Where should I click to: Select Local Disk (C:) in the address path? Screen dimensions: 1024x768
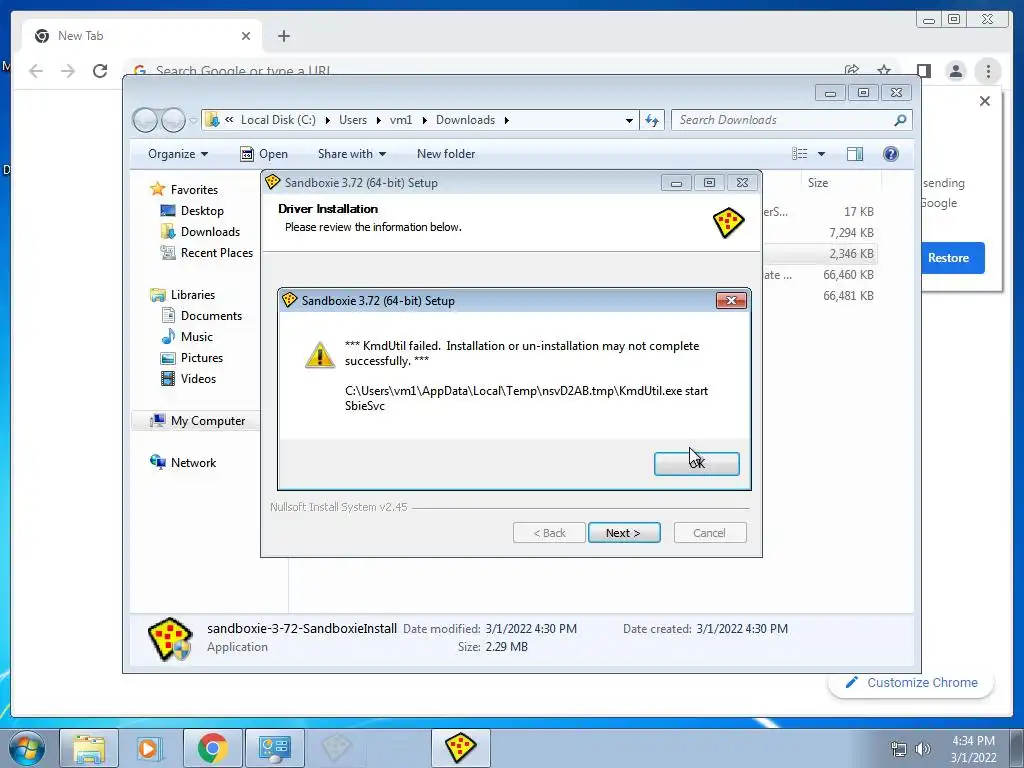click(278, 120)
